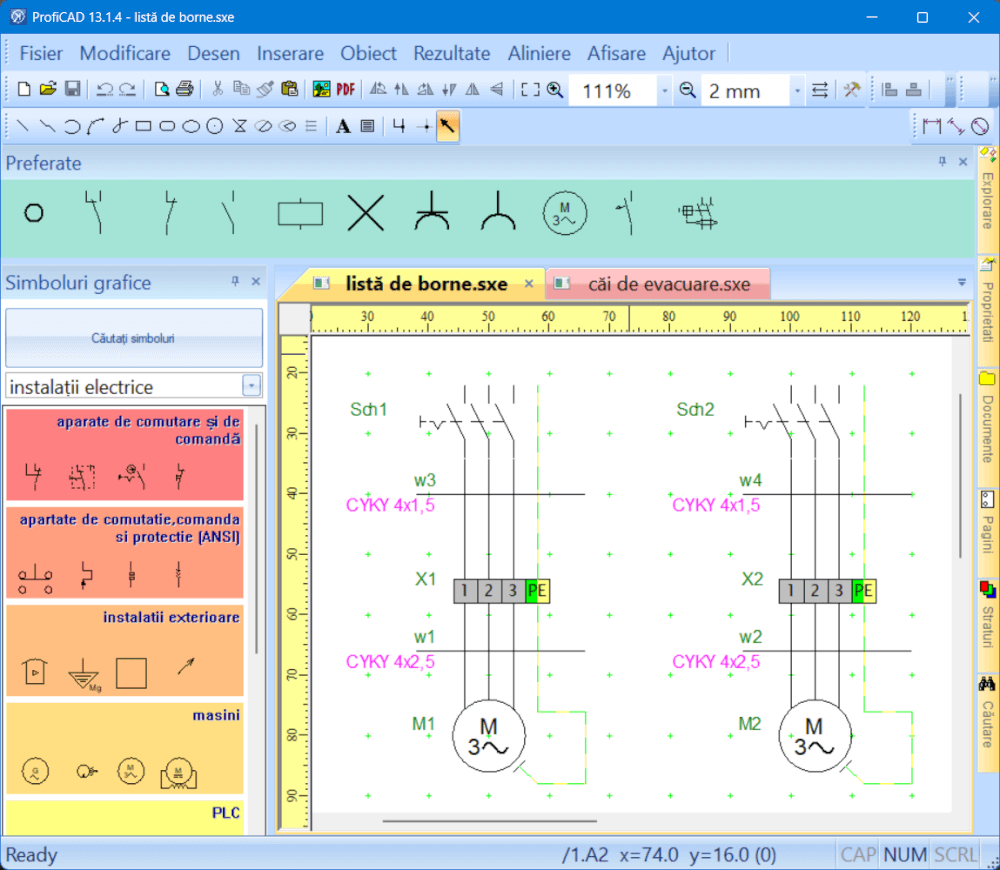Click the drawing canvas horizontal scrollbar
This screenshot has width=1000, height=870.
[490, 821]
